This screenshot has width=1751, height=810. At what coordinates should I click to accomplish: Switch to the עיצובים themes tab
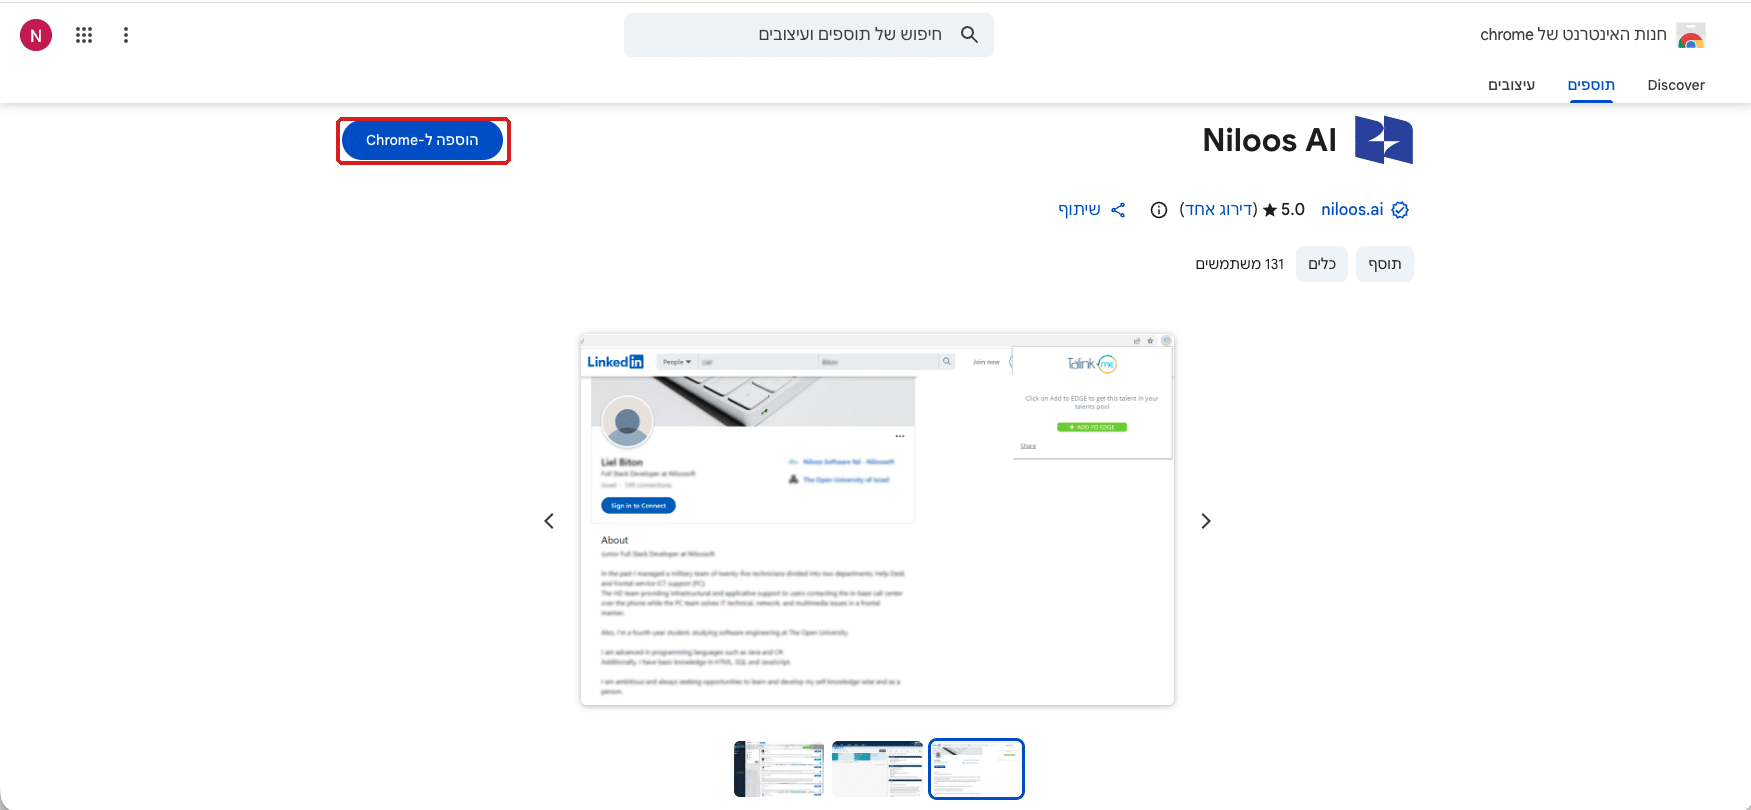(x=1511, y=85)
